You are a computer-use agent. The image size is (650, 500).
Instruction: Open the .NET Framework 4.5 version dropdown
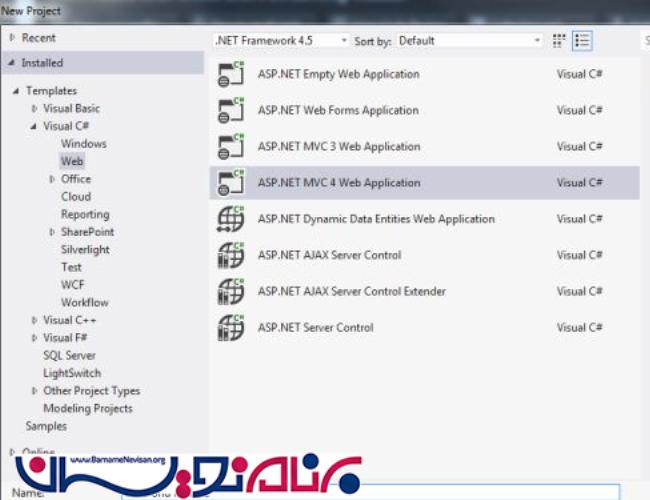point(281,41)
